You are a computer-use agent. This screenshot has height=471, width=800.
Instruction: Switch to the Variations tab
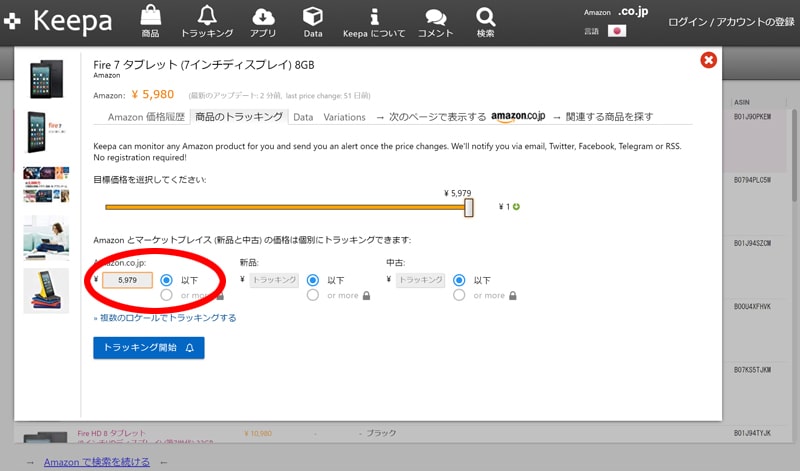tap(344, 117)
